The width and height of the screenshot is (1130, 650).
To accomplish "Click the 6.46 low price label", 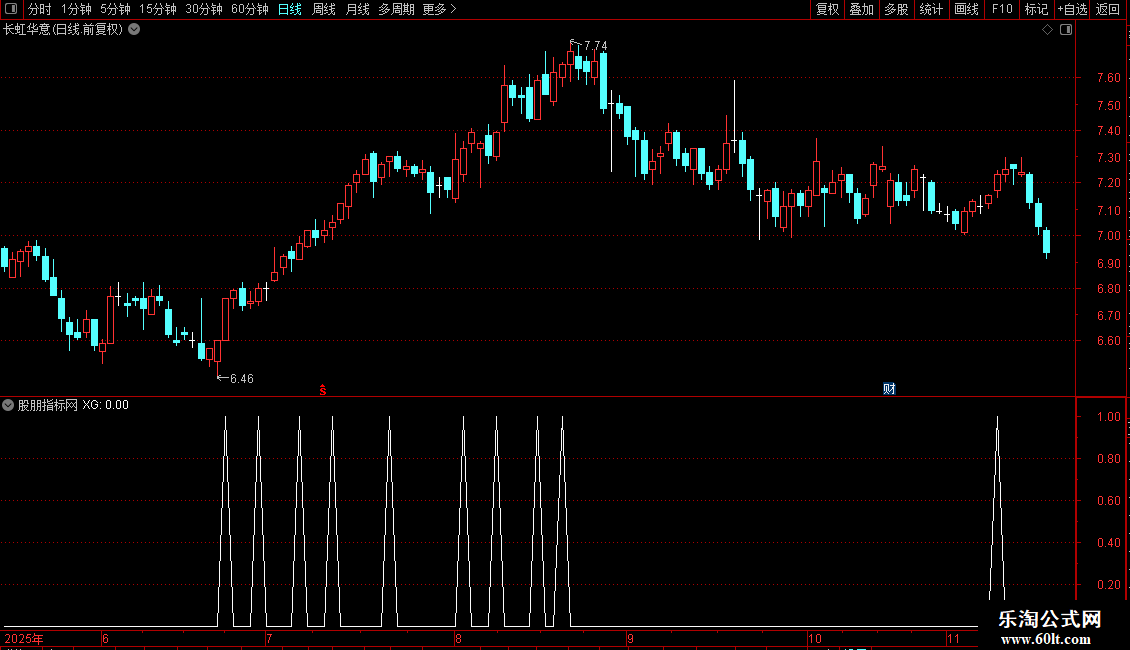I will pos(241,378).
